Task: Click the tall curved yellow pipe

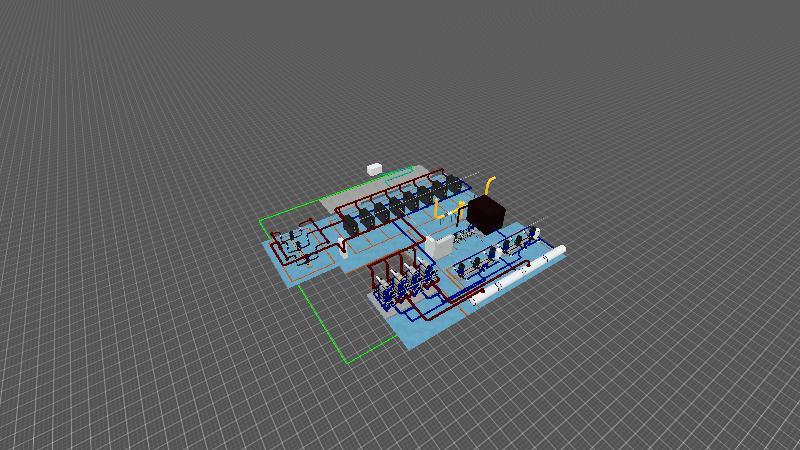Action: (x=489, y=185)
